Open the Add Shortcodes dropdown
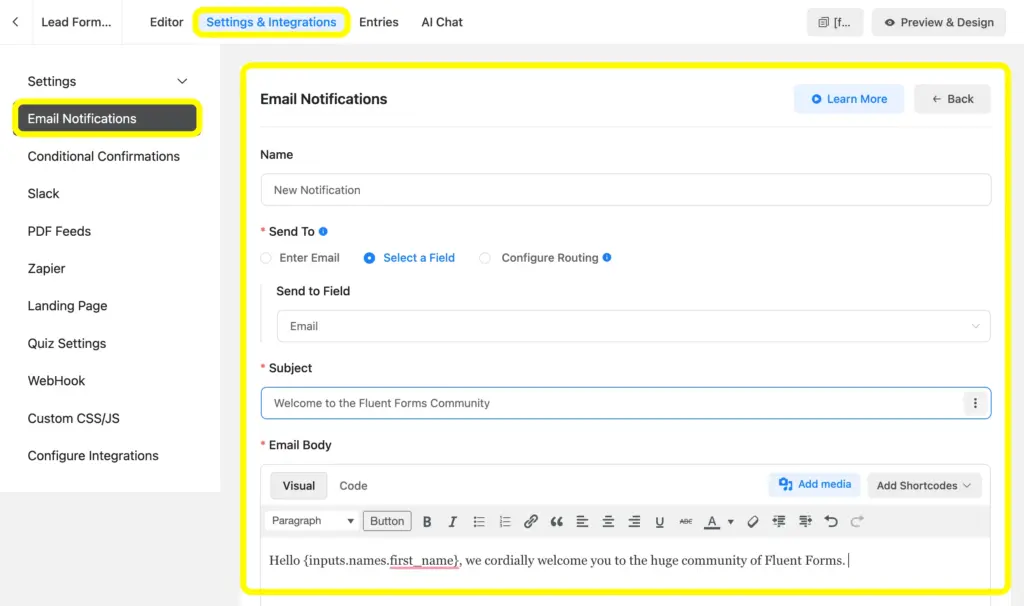Image resolution: width=1024 pixels, height=606 pixels. tap(924, 485)
